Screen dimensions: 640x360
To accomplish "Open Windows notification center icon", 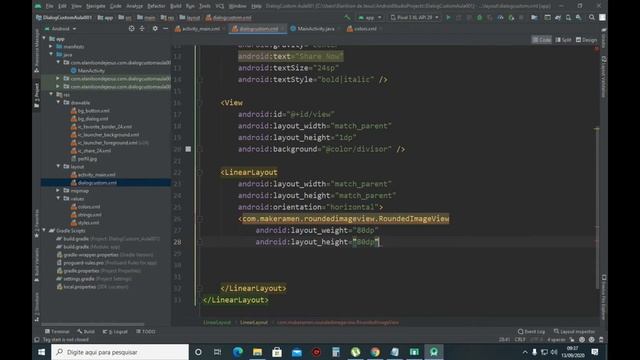I will pyautogui.click(x=595, y=352).
